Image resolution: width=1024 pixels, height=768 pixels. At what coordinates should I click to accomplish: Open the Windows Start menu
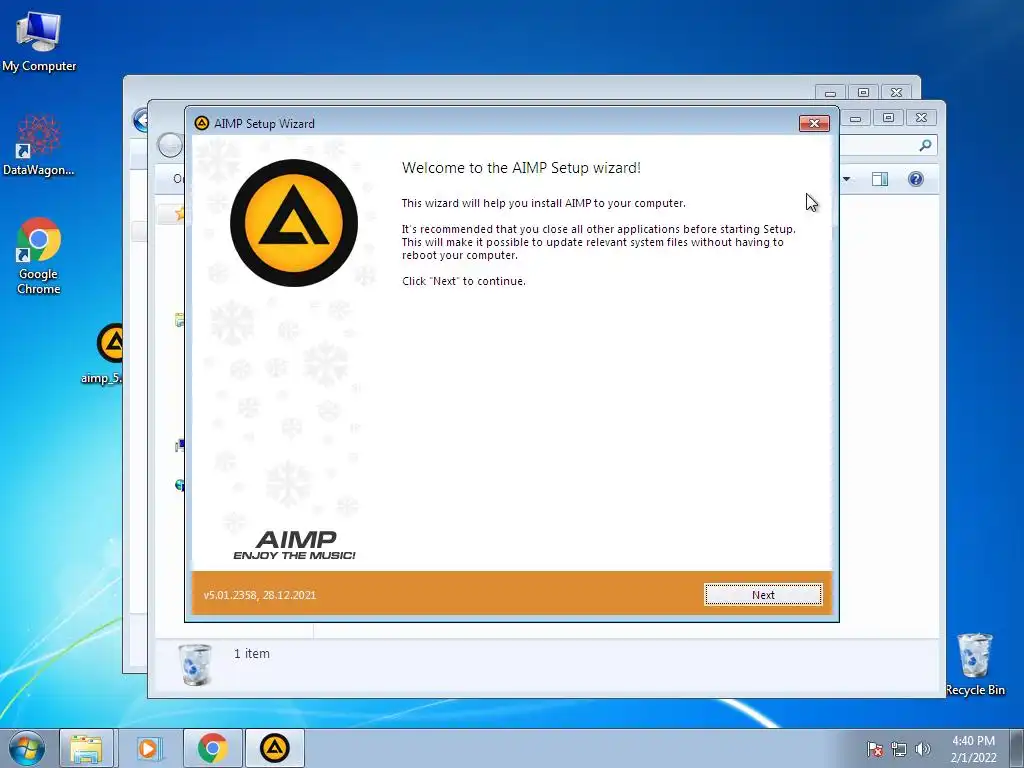(x=26, y=748)
